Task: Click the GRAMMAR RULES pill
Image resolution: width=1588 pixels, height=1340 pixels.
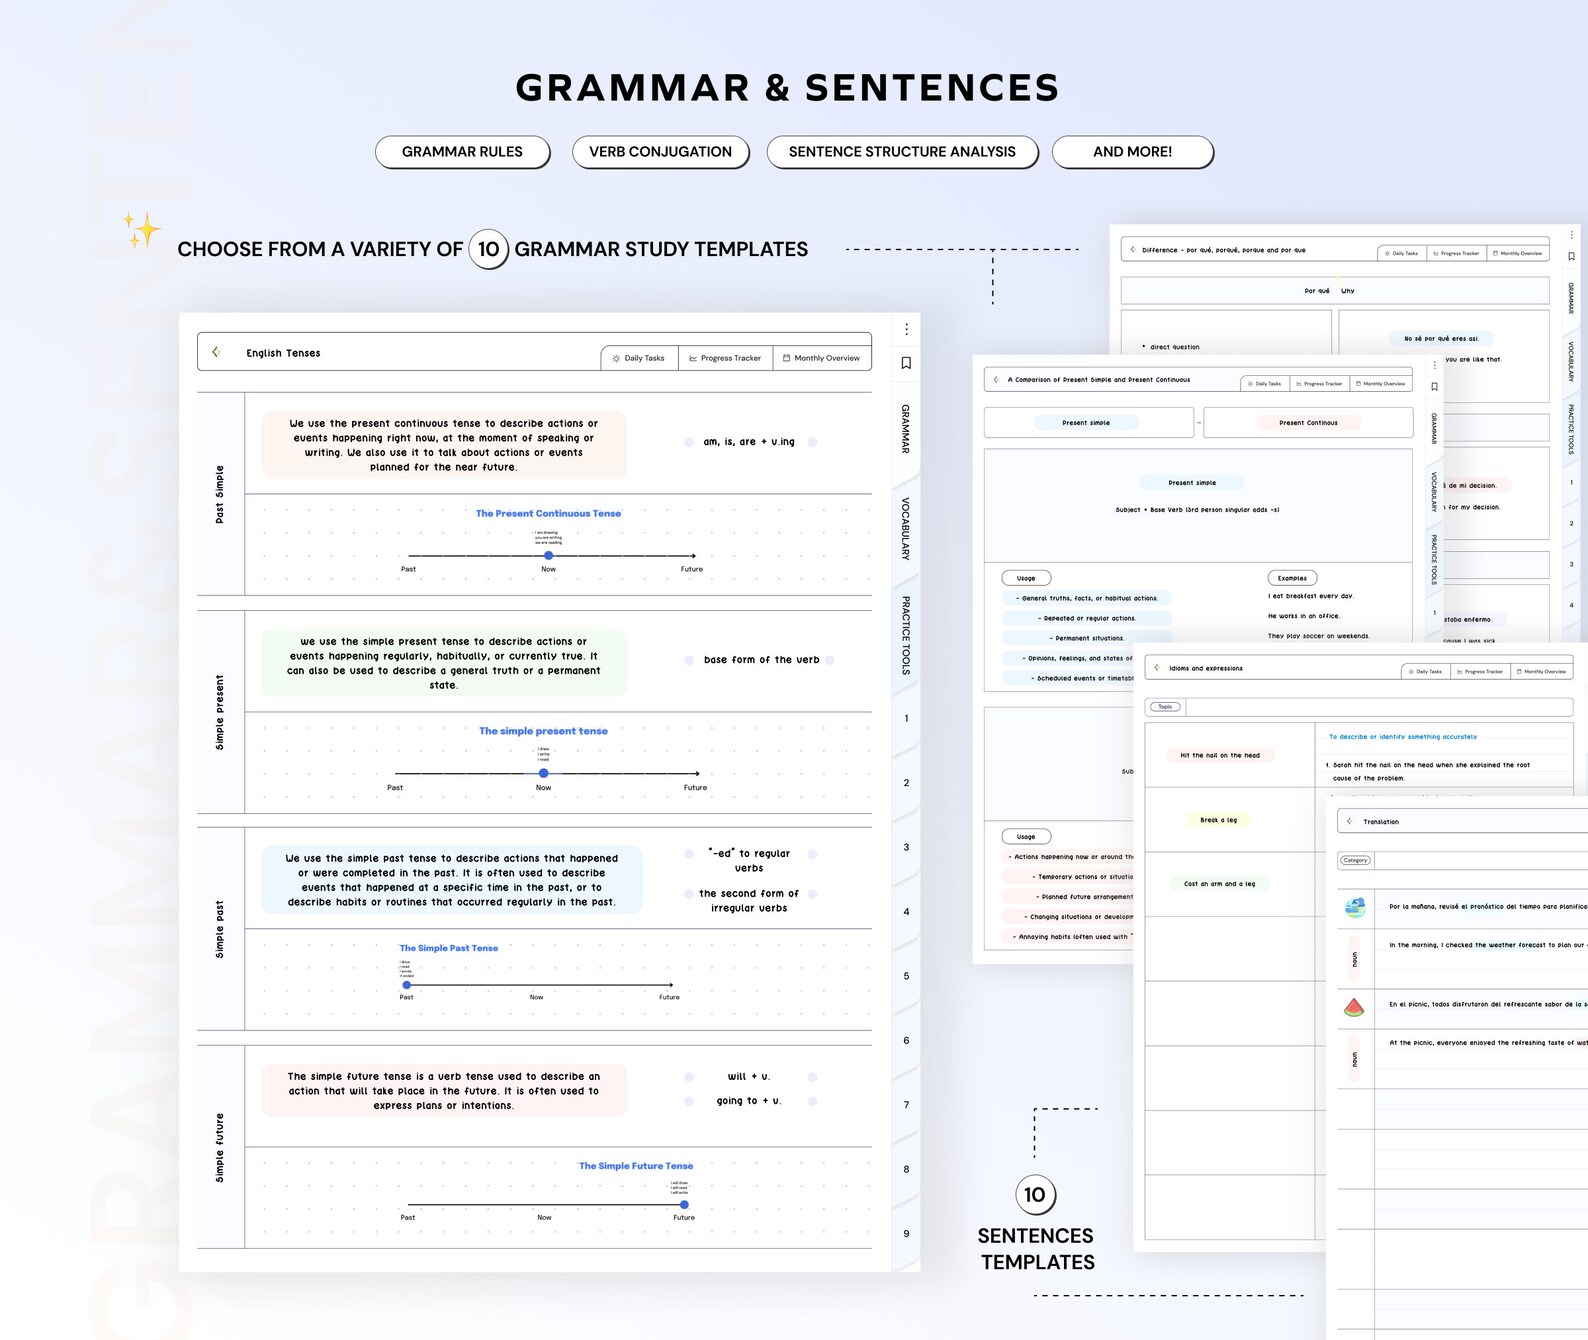Action: coord(462,152)
